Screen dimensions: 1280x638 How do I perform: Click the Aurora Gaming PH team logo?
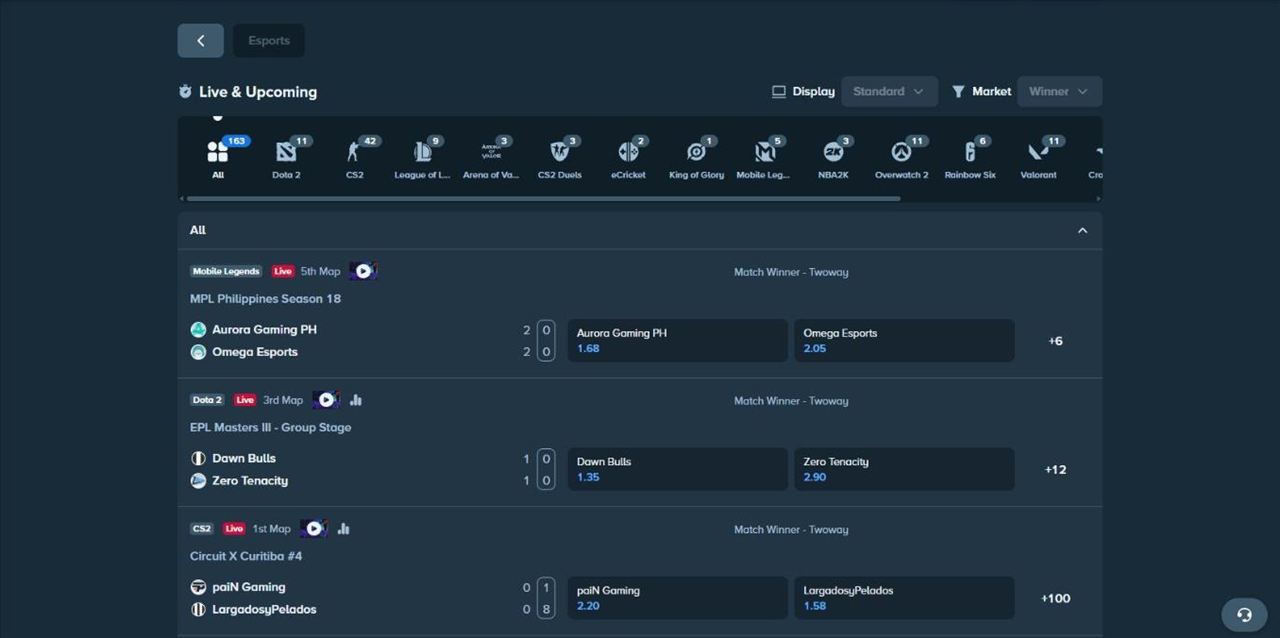198,329
